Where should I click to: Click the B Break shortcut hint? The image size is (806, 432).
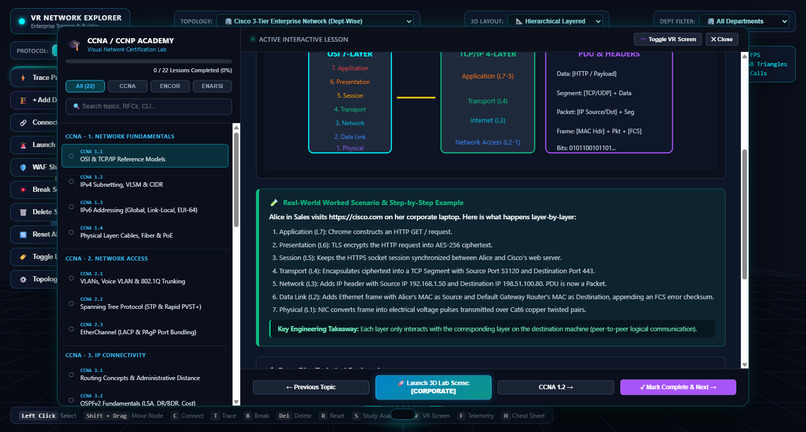(257, 416)
